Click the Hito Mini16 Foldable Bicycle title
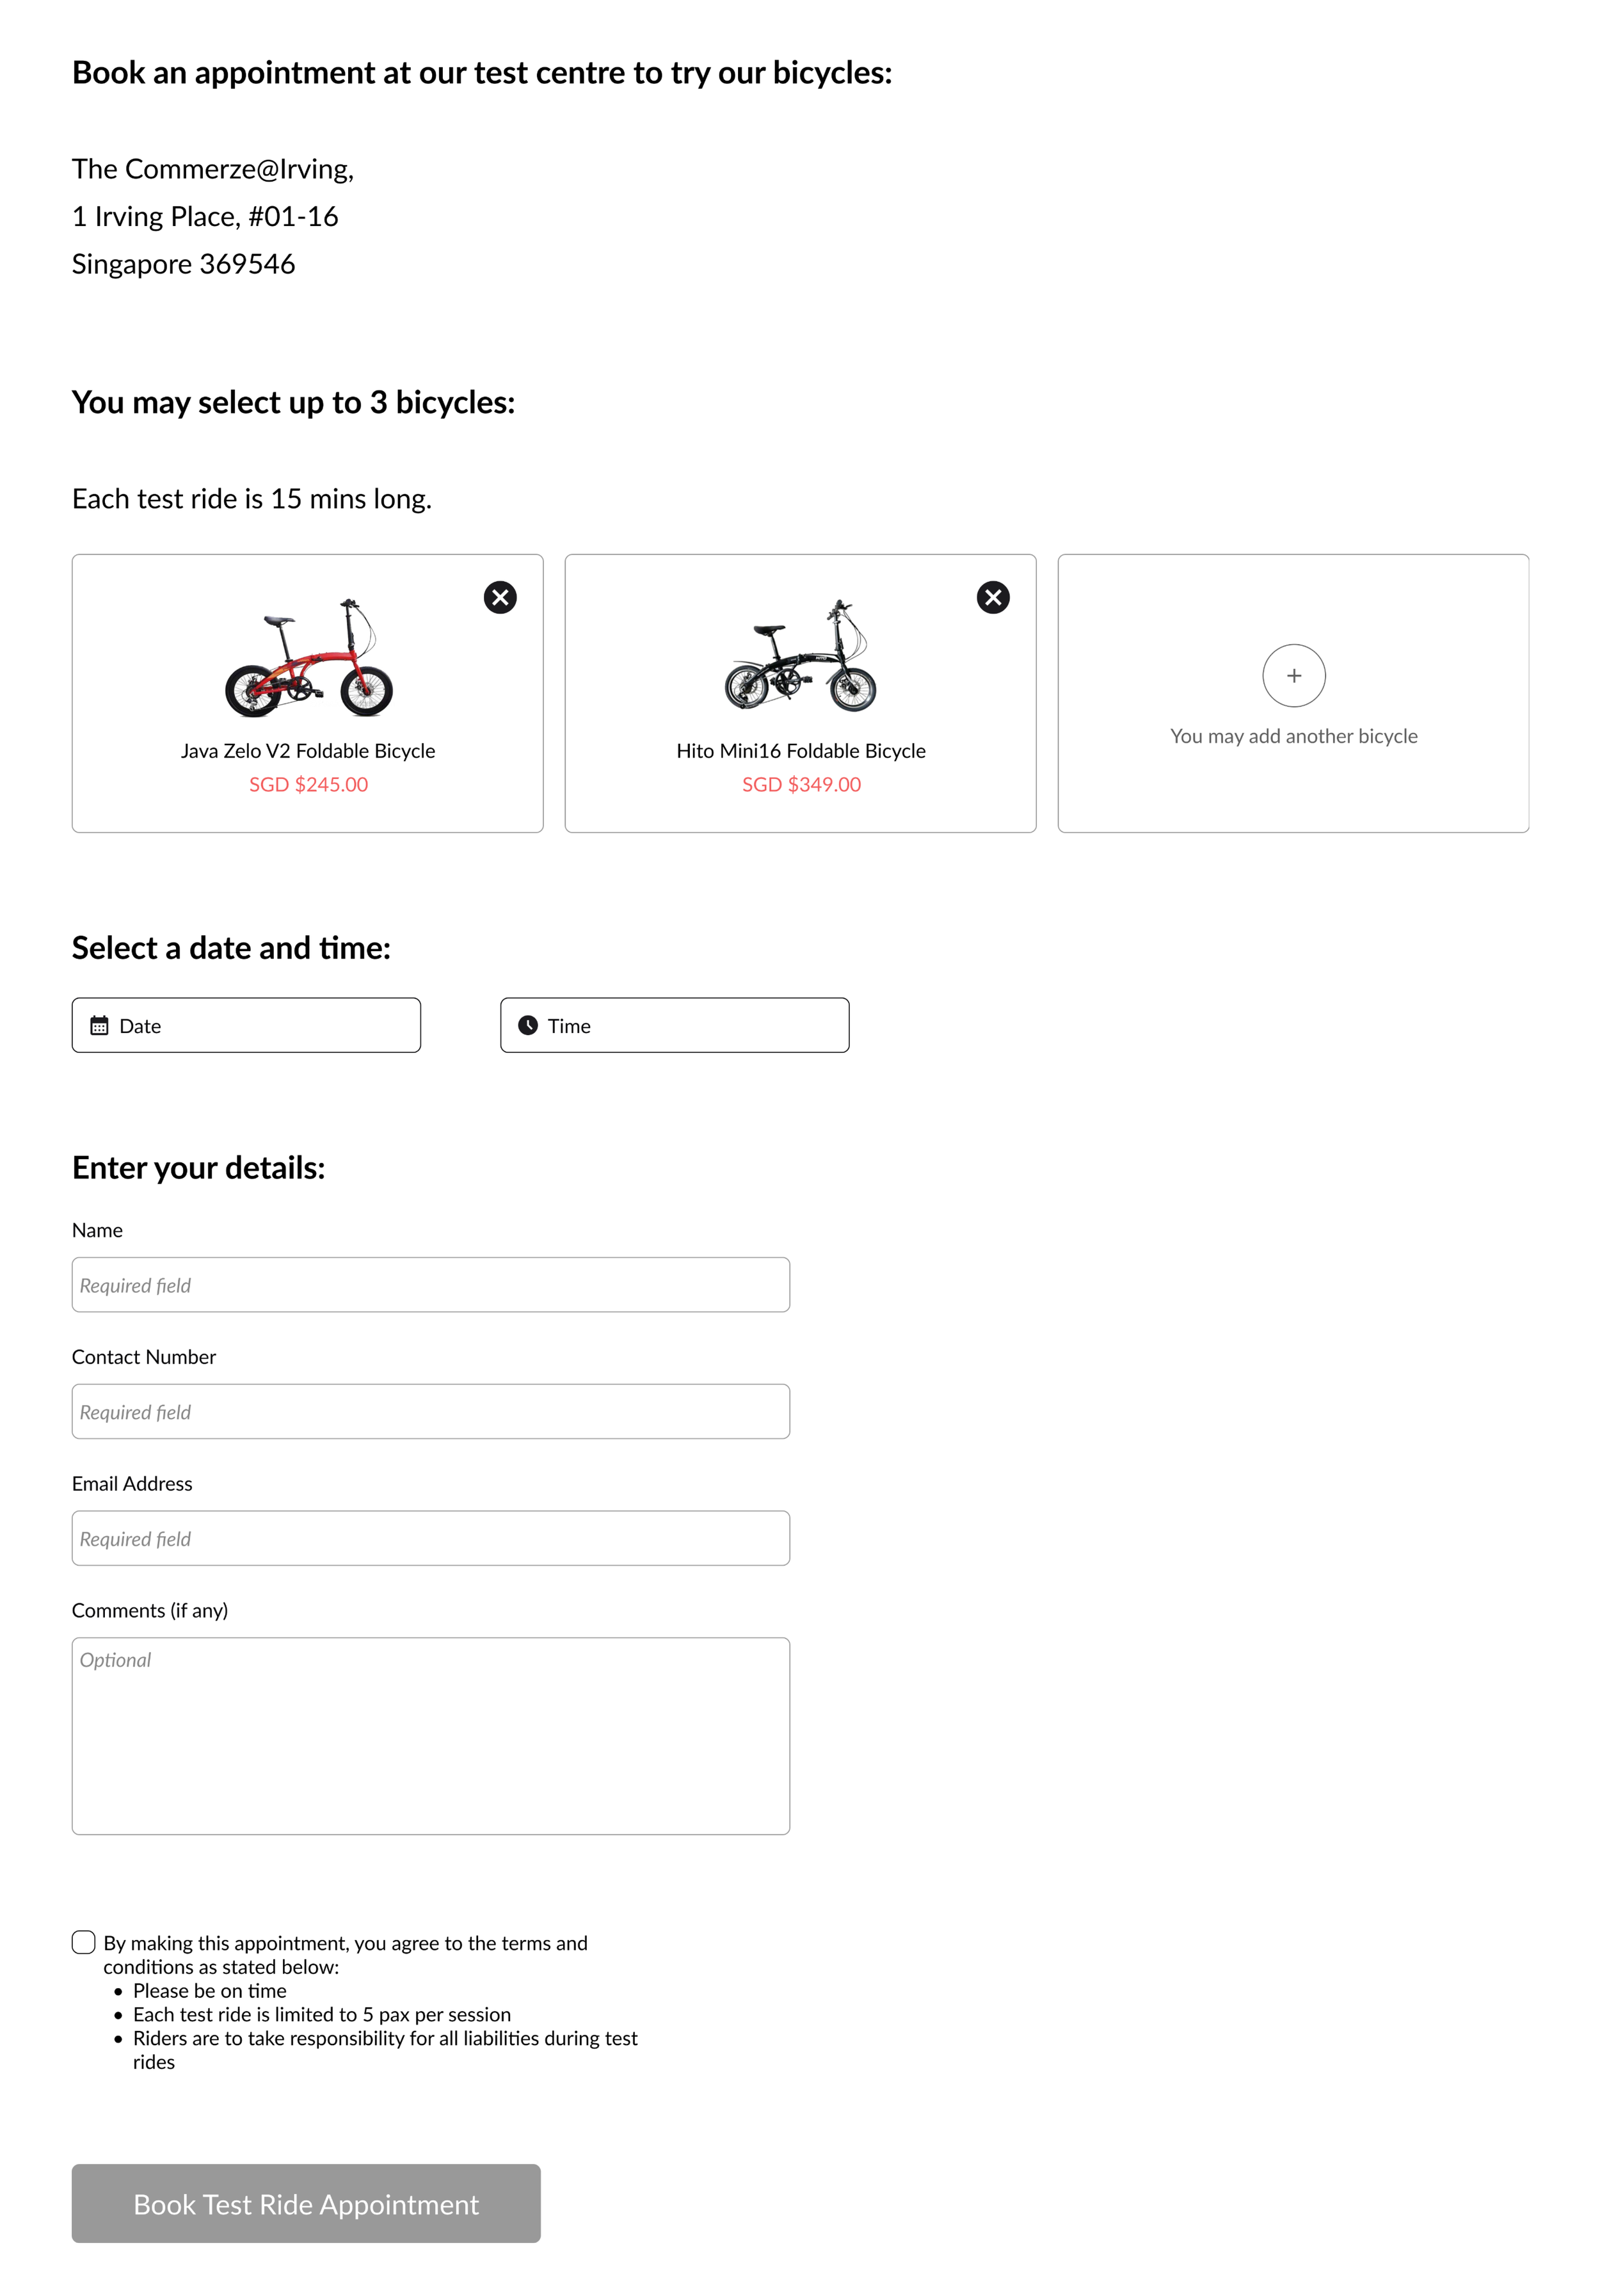This screenshot has height=2296, width=1600. (801, 750)
